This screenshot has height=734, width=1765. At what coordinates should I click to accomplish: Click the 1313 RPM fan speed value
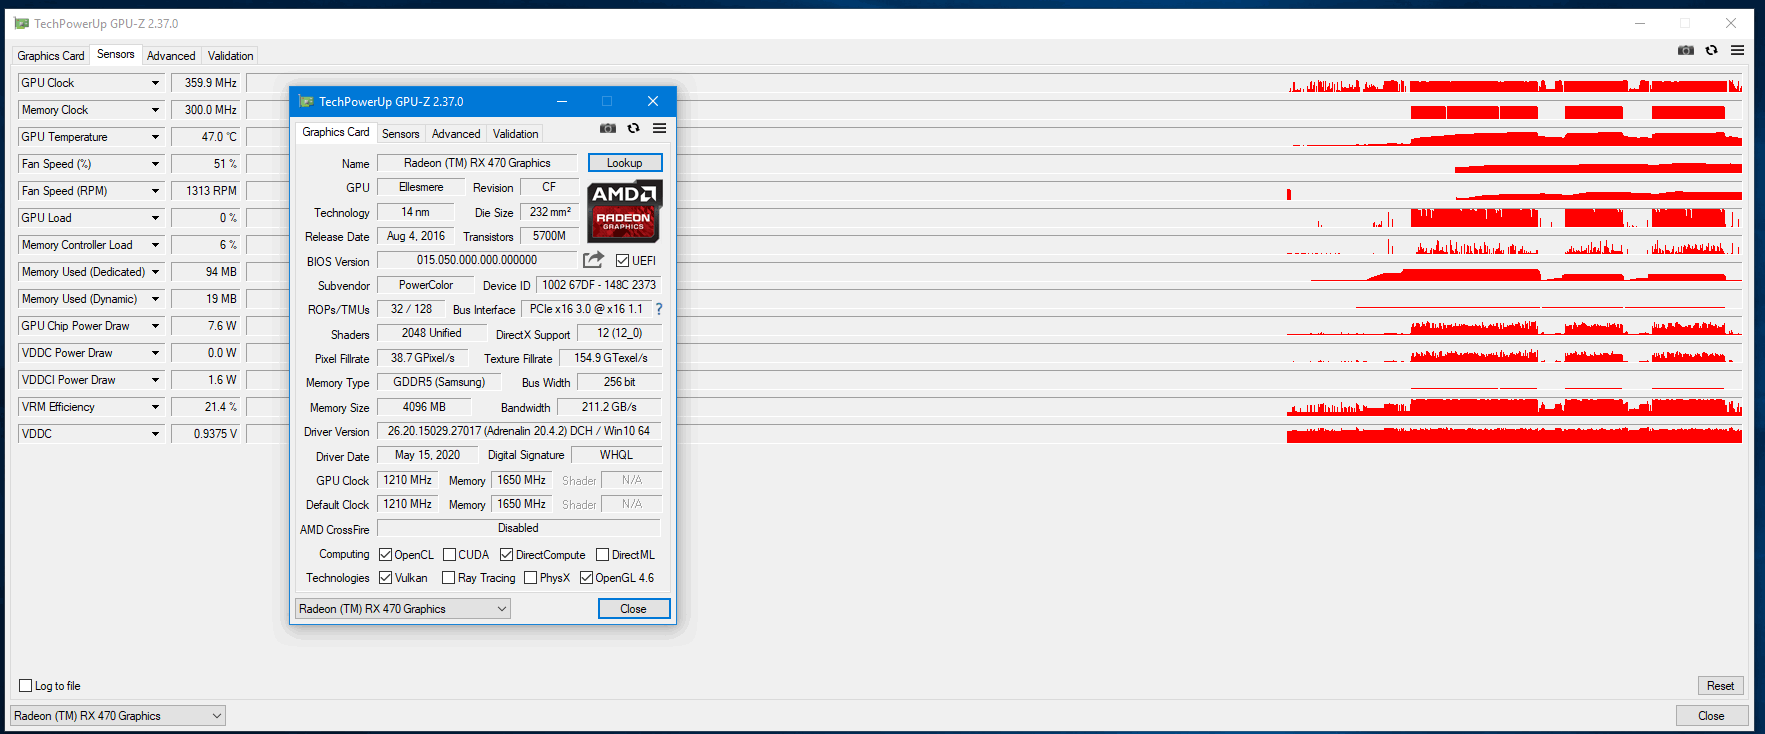205,191
